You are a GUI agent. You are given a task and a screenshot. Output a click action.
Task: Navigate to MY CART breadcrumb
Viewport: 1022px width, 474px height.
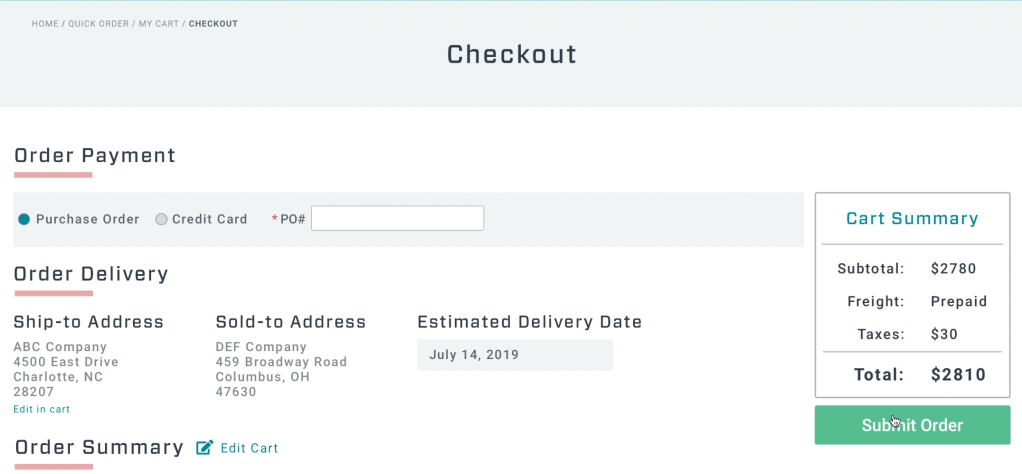158,24
